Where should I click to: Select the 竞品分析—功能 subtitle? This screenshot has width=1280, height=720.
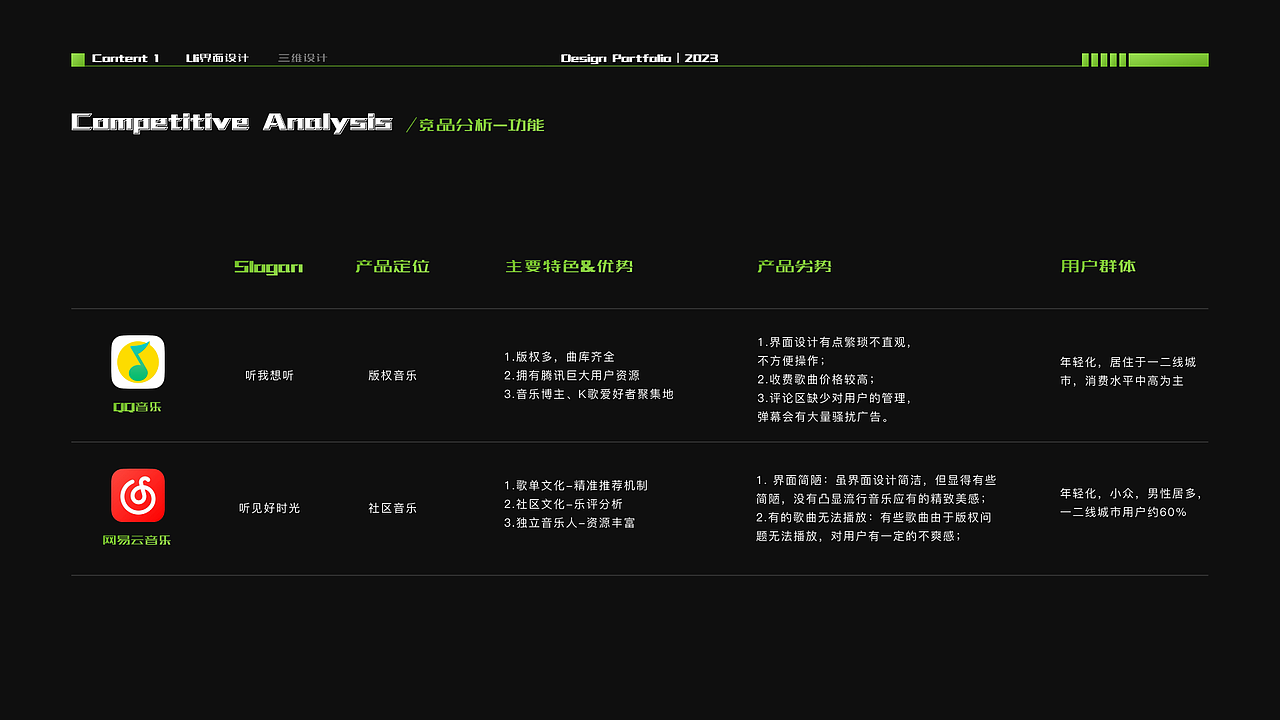coord(476,125)
